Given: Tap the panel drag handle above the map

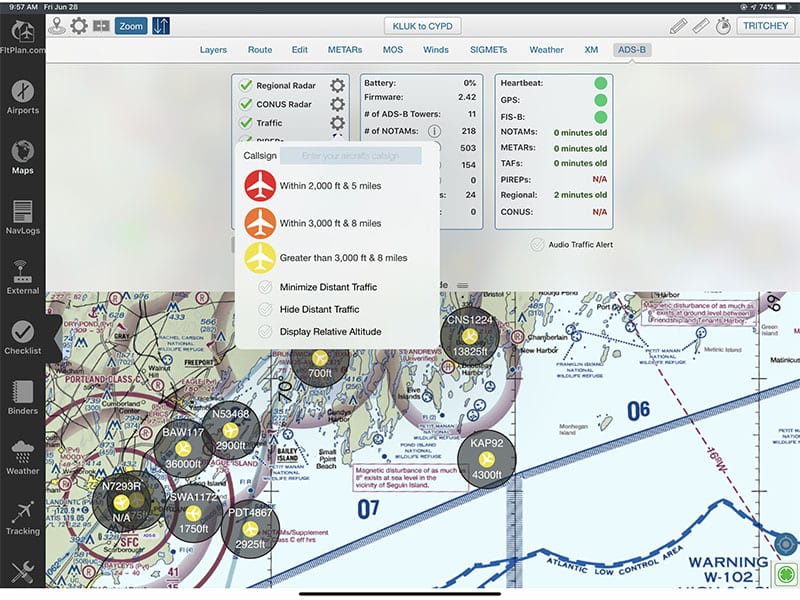Looking at the screenshot, I should tap(462, 285).
